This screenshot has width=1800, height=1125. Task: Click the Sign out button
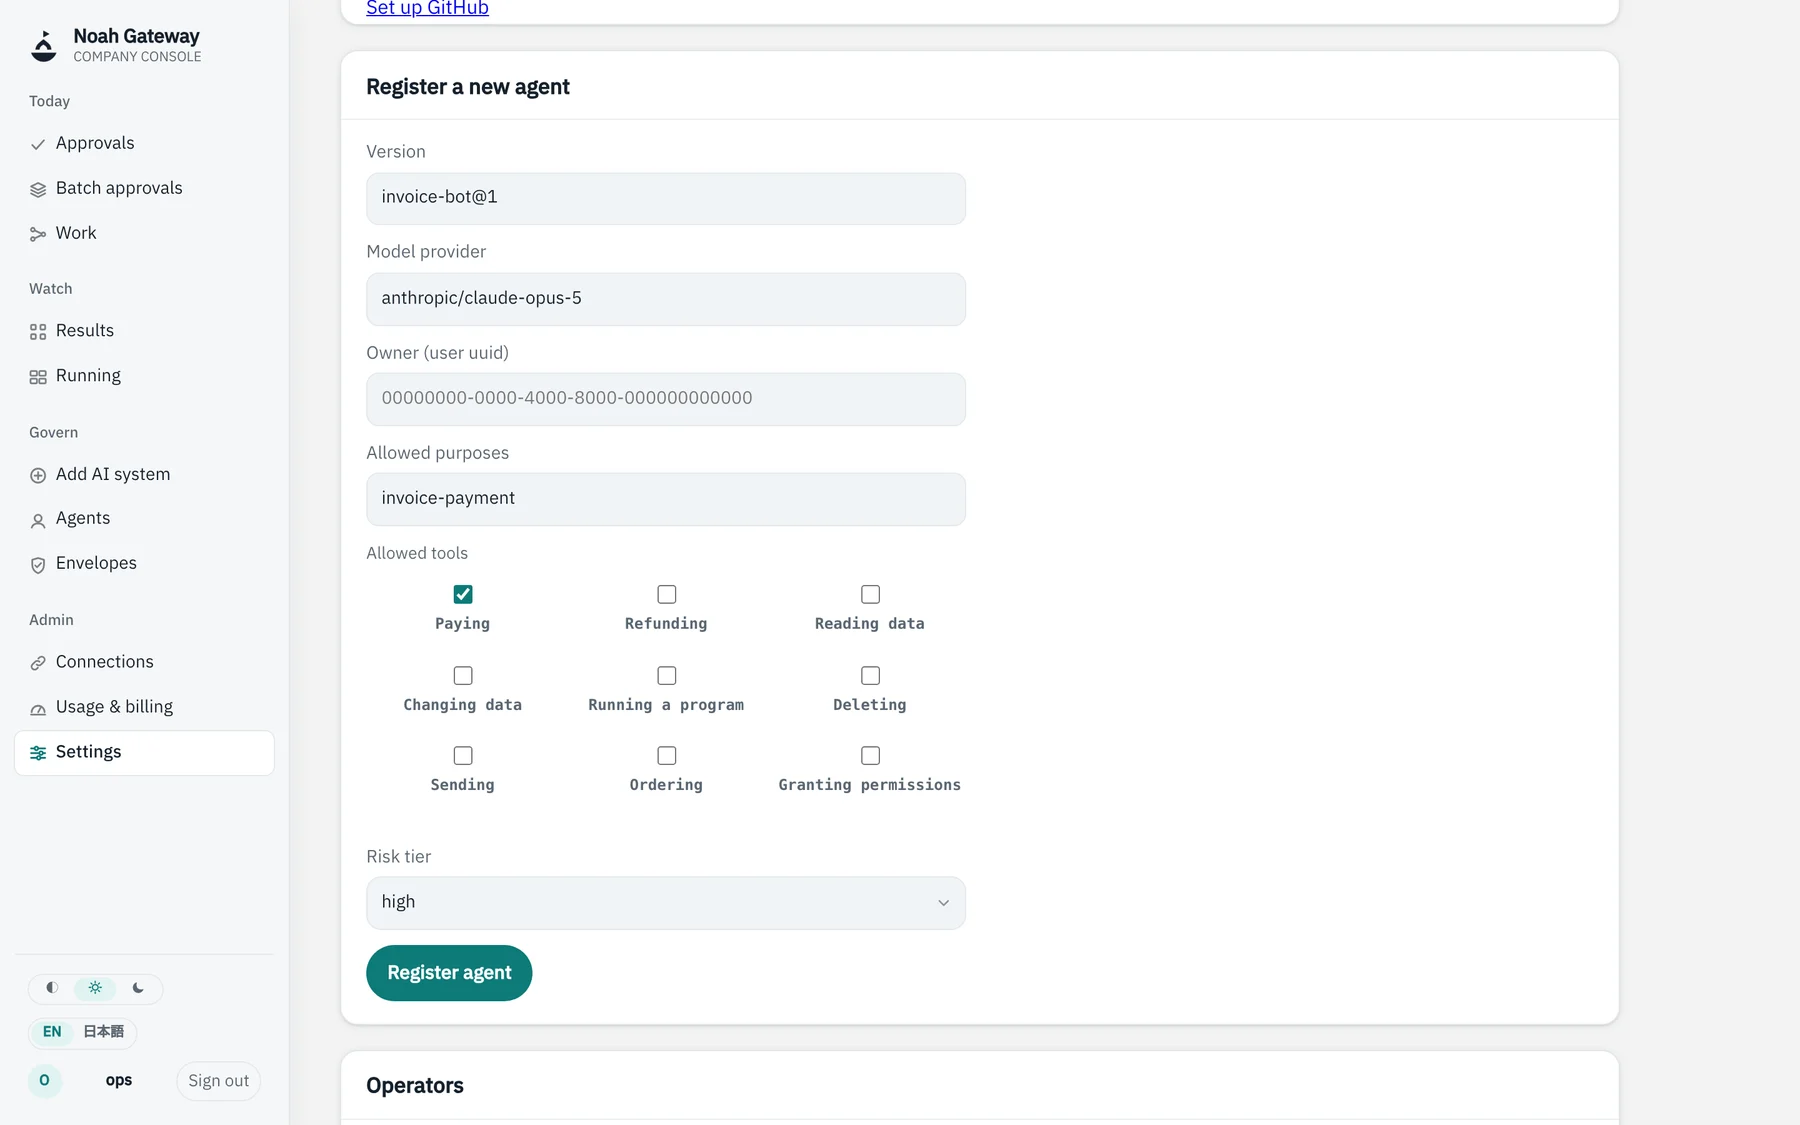pos(219,1081)
